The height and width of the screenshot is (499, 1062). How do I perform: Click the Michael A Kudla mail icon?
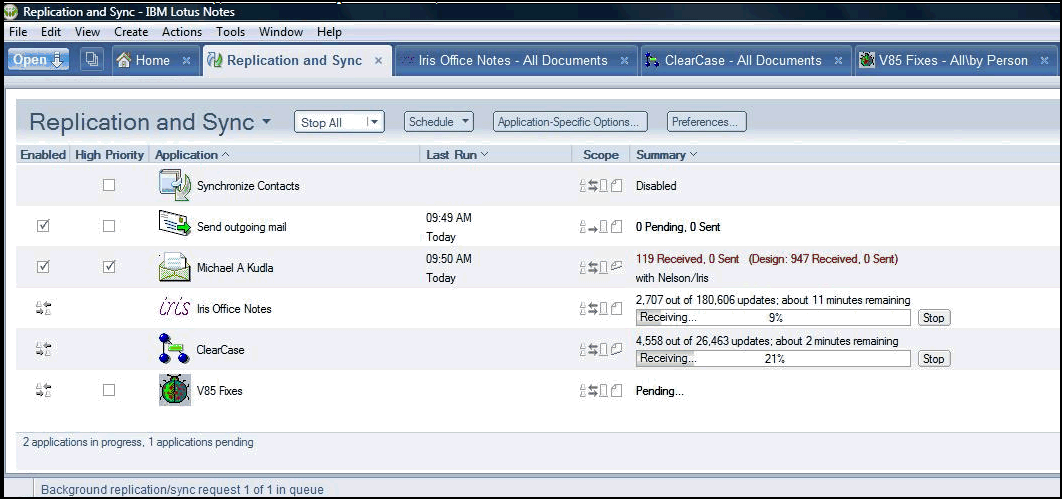(175, 267)
